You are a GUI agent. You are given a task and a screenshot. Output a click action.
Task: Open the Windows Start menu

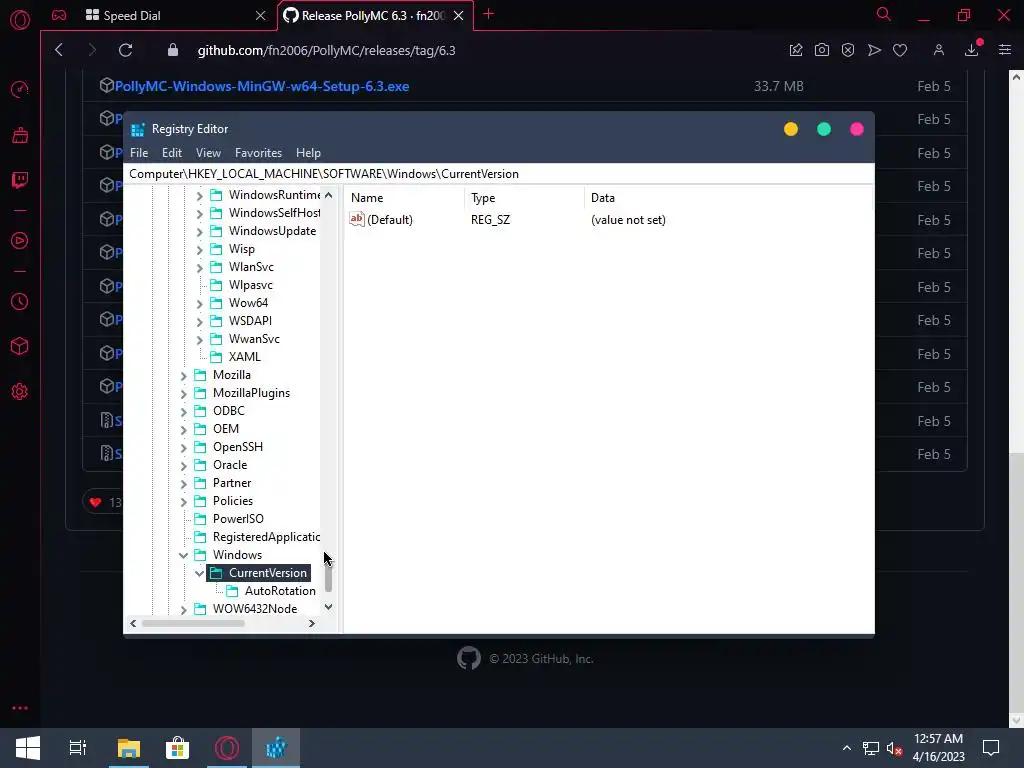click(27, 748)
